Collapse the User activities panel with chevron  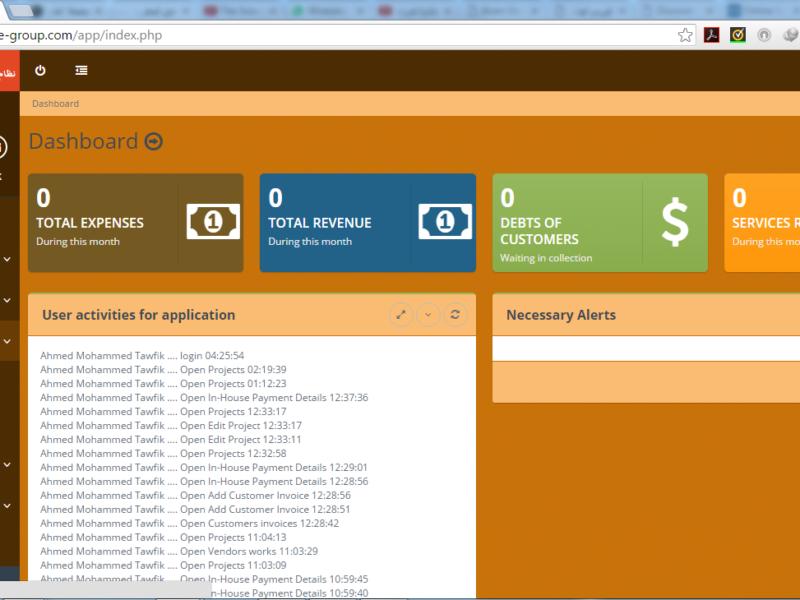pos(428,315)
